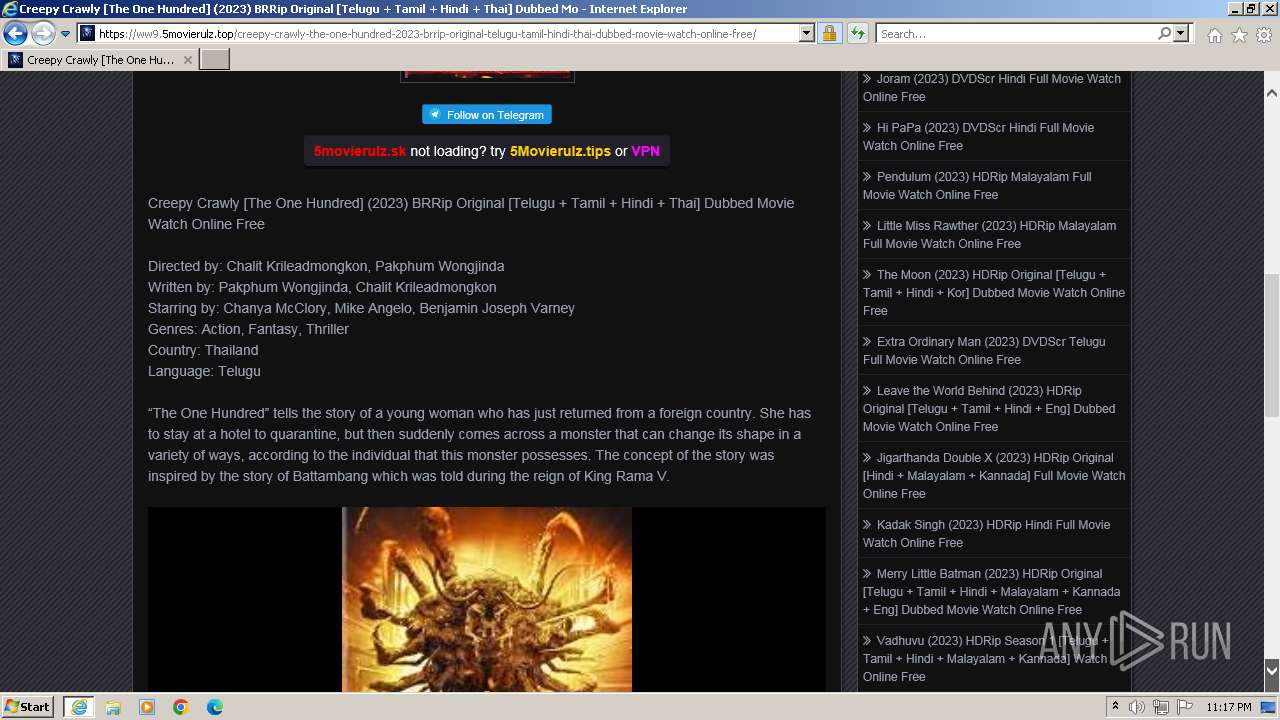Click the Follow on Telegram button

(x=487, y=115)
